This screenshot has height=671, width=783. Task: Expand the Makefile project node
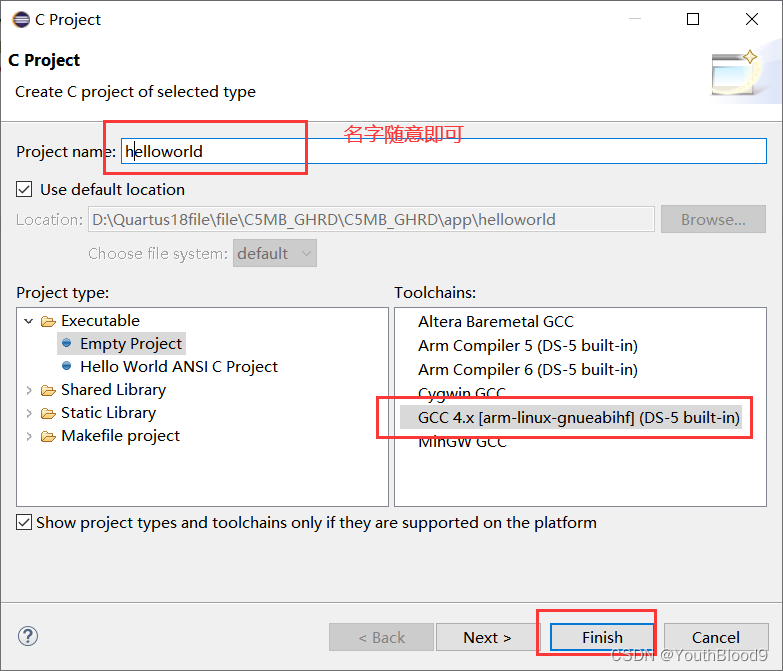pos(29,436)
